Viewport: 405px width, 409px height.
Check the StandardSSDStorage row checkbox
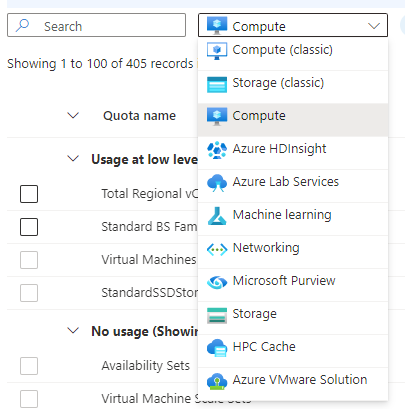(x=29, y=293)
